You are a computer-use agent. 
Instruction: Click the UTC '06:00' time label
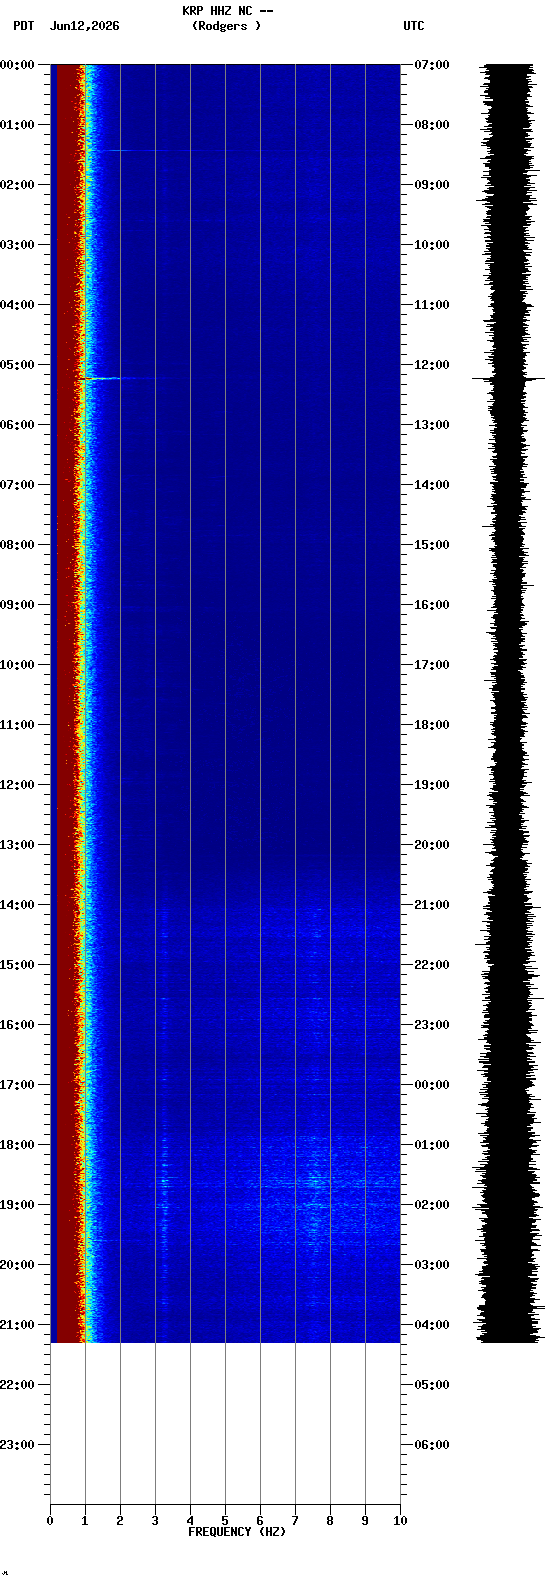coord(432,1445)
